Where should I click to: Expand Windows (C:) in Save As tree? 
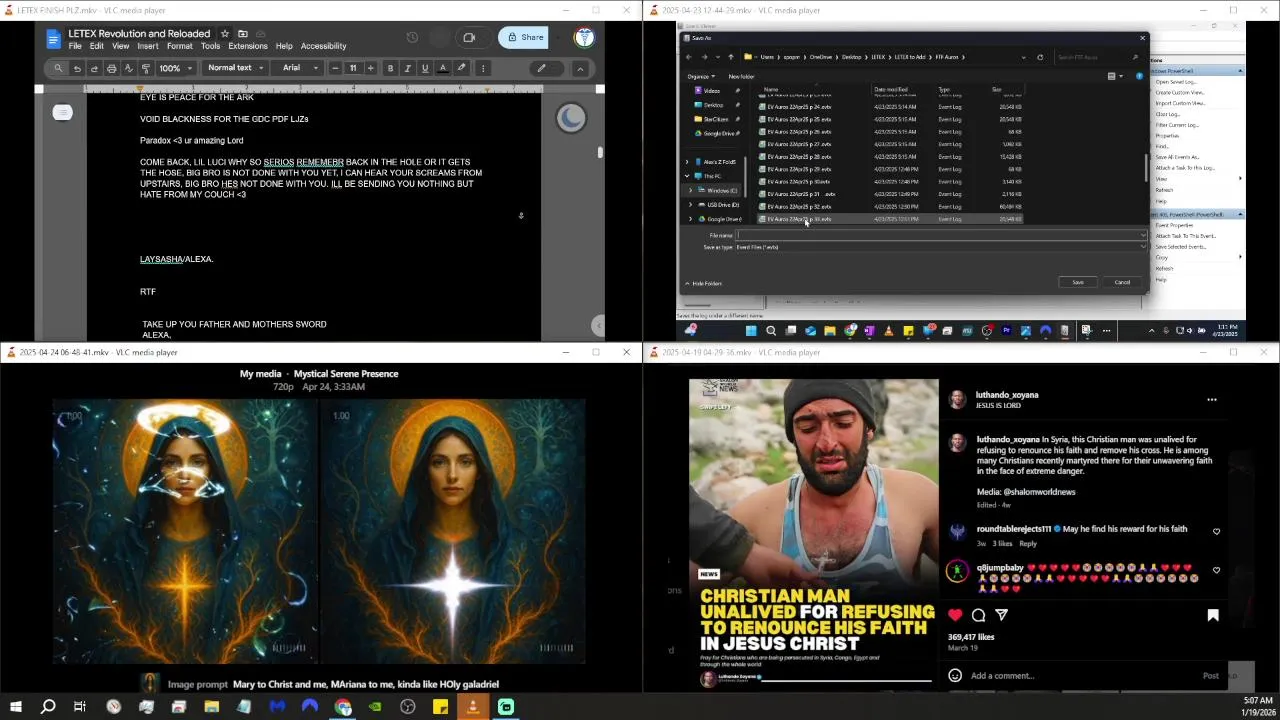[690, 190]
